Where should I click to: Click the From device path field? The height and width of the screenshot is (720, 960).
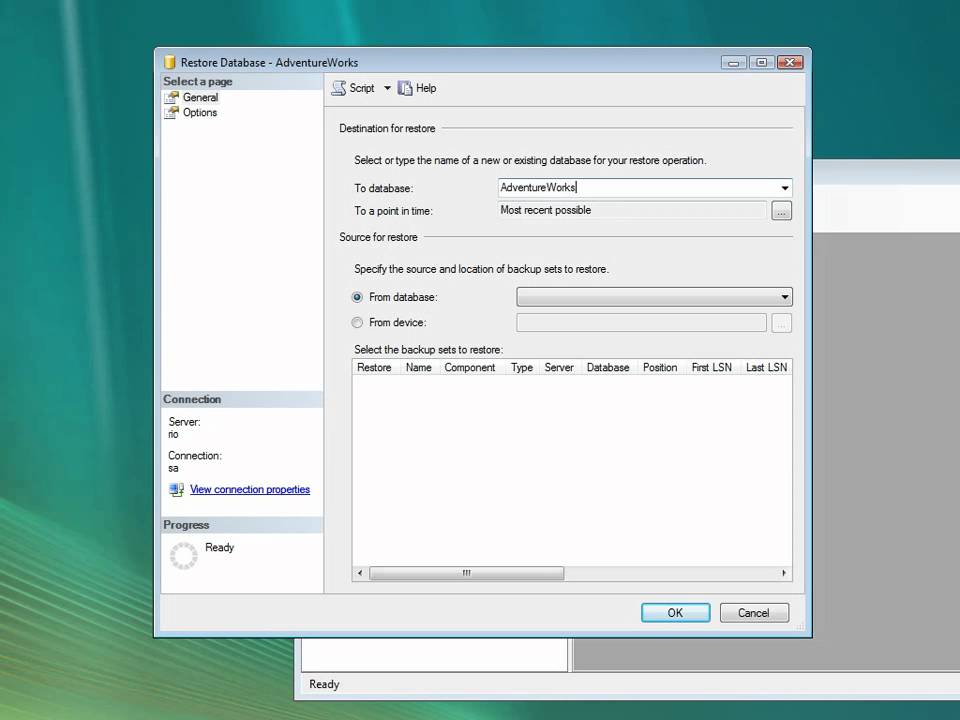click(x=641, y=323)
